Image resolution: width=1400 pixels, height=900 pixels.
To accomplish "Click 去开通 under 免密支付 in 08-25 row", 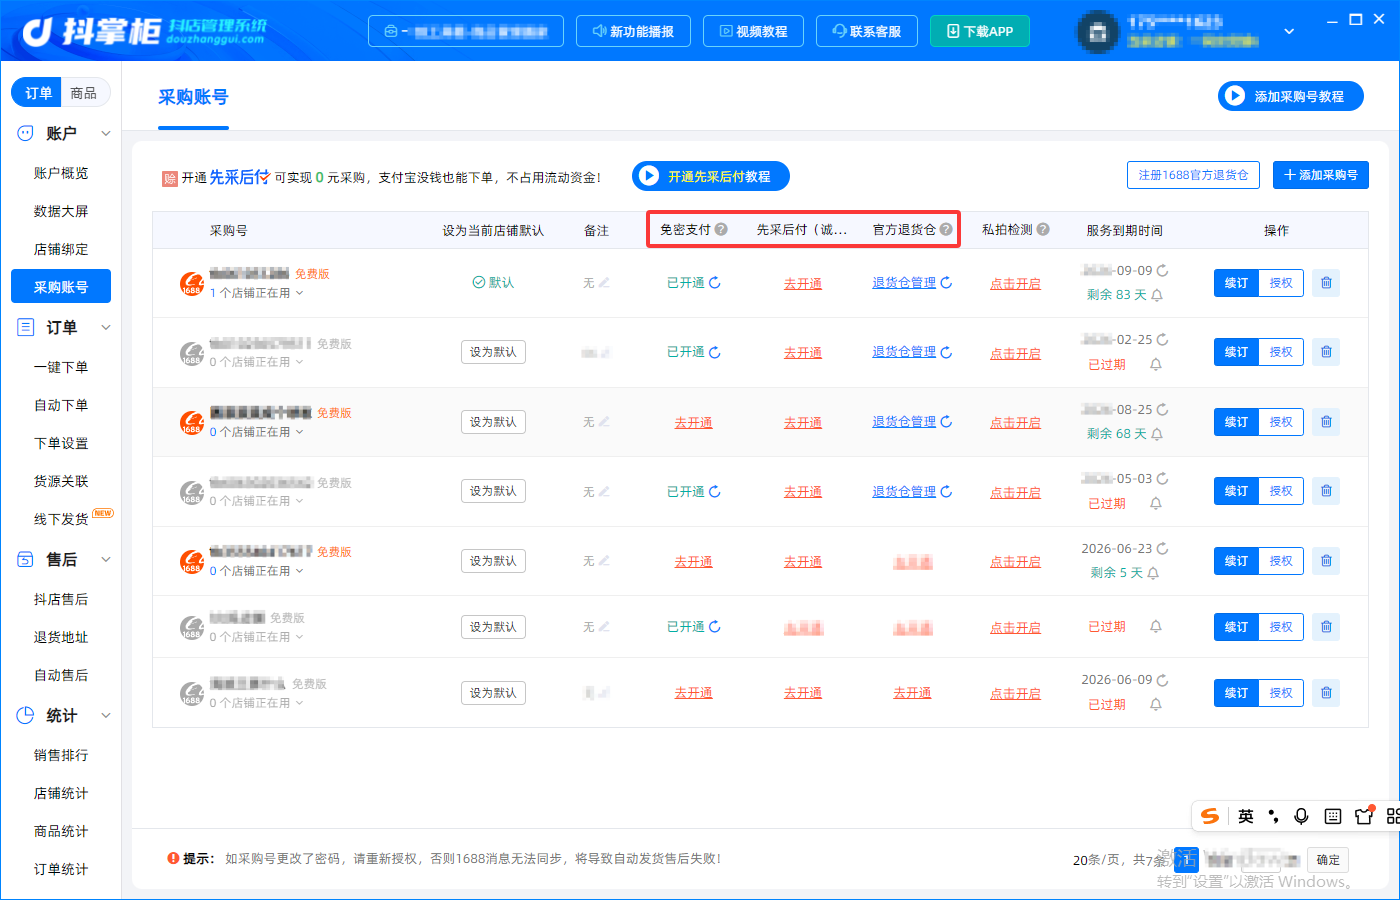I will 693,423.
